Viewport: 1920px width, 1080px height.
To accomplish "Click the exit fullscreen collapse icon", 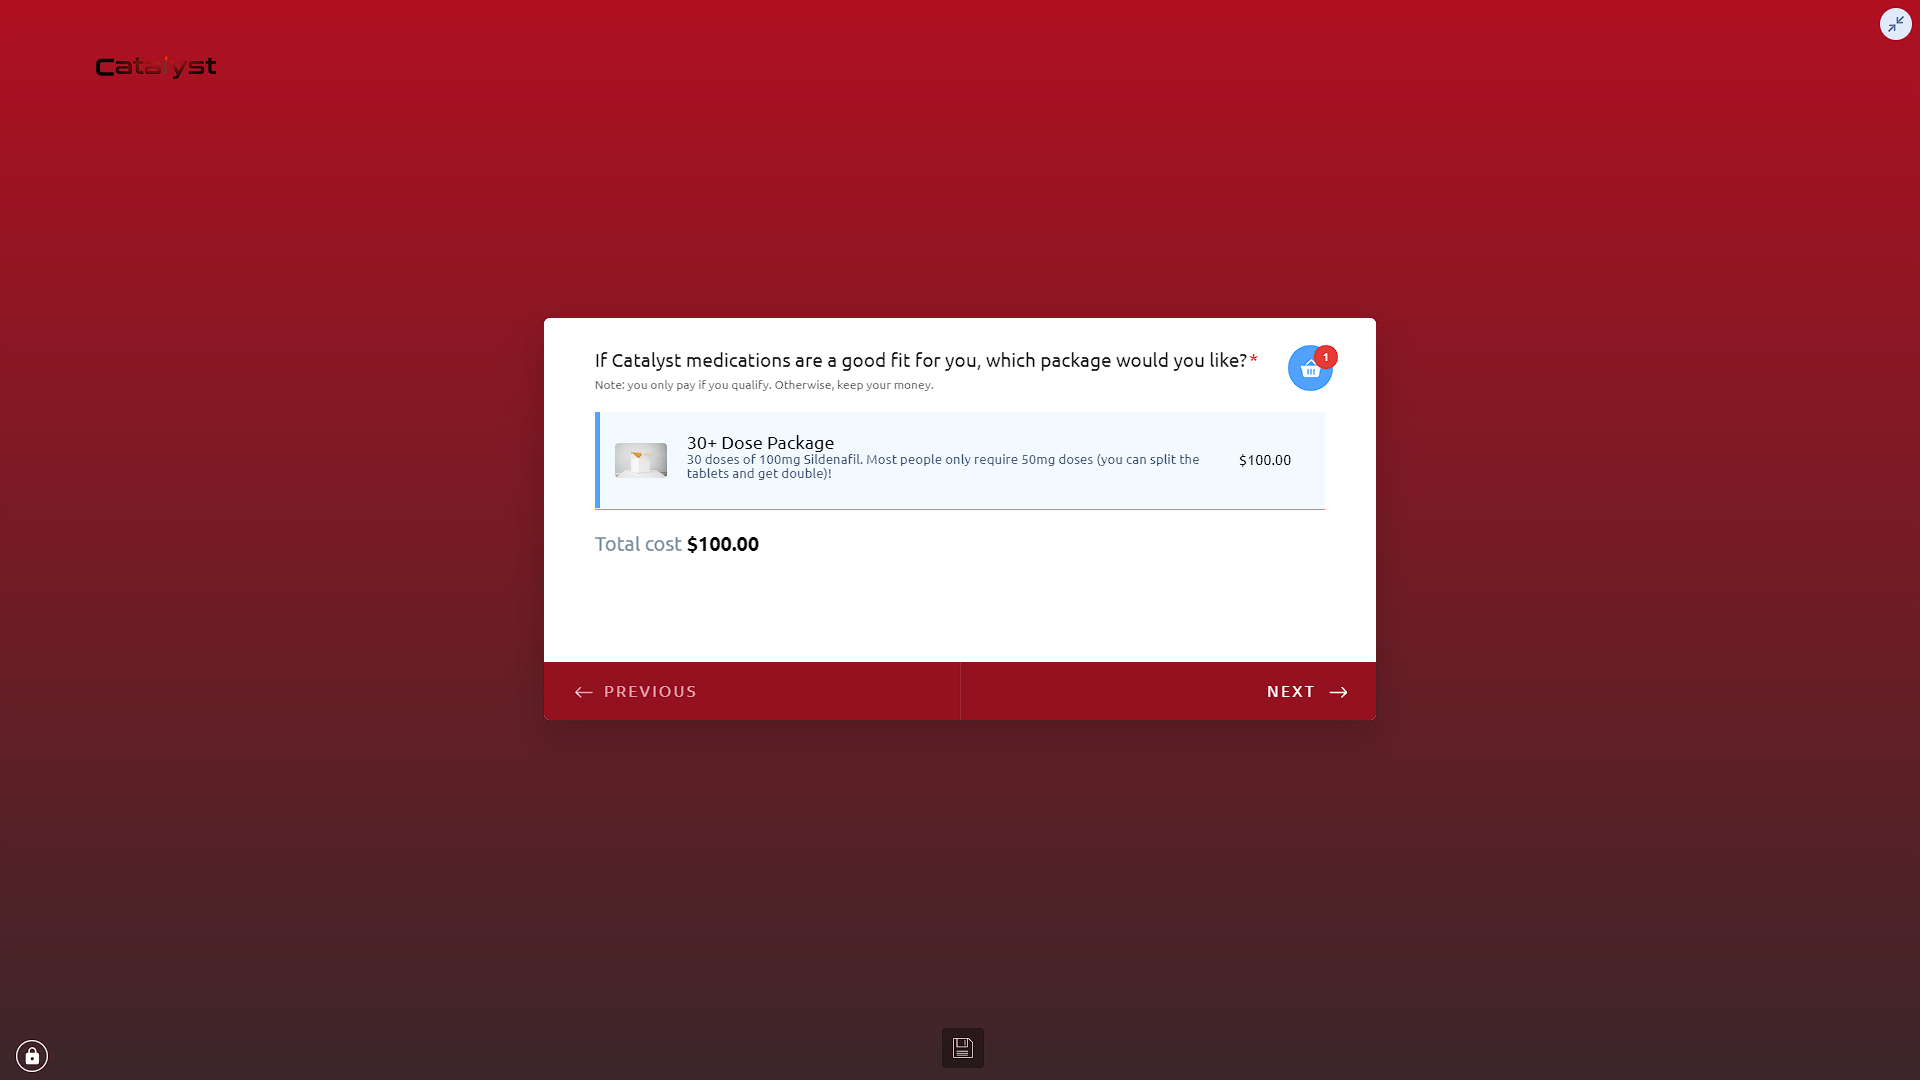I will [1895, 24].
